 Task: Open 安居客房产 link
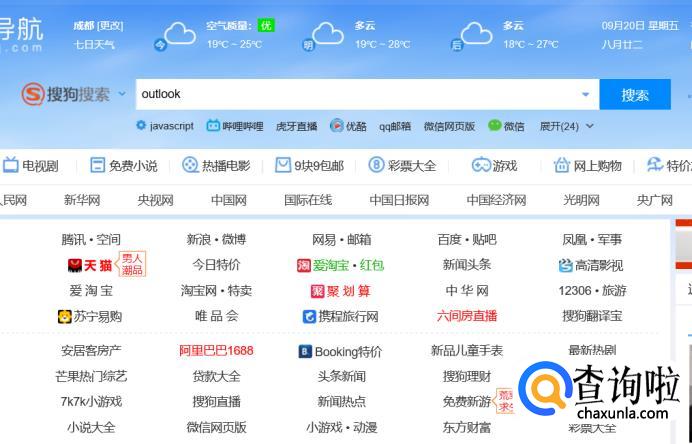[91, 351]
